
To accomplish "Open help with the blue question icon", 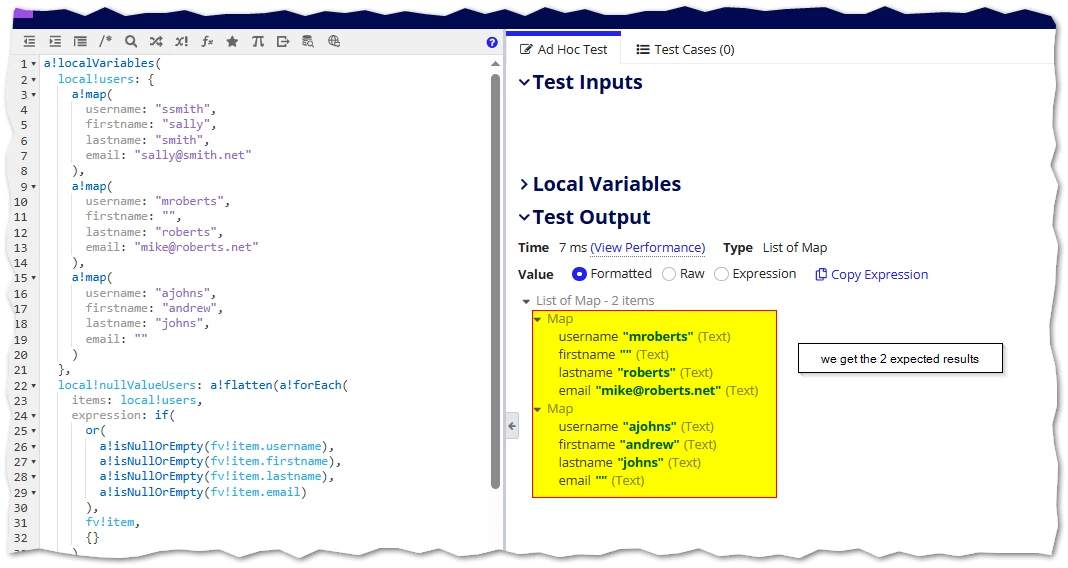I will point(492,42).
